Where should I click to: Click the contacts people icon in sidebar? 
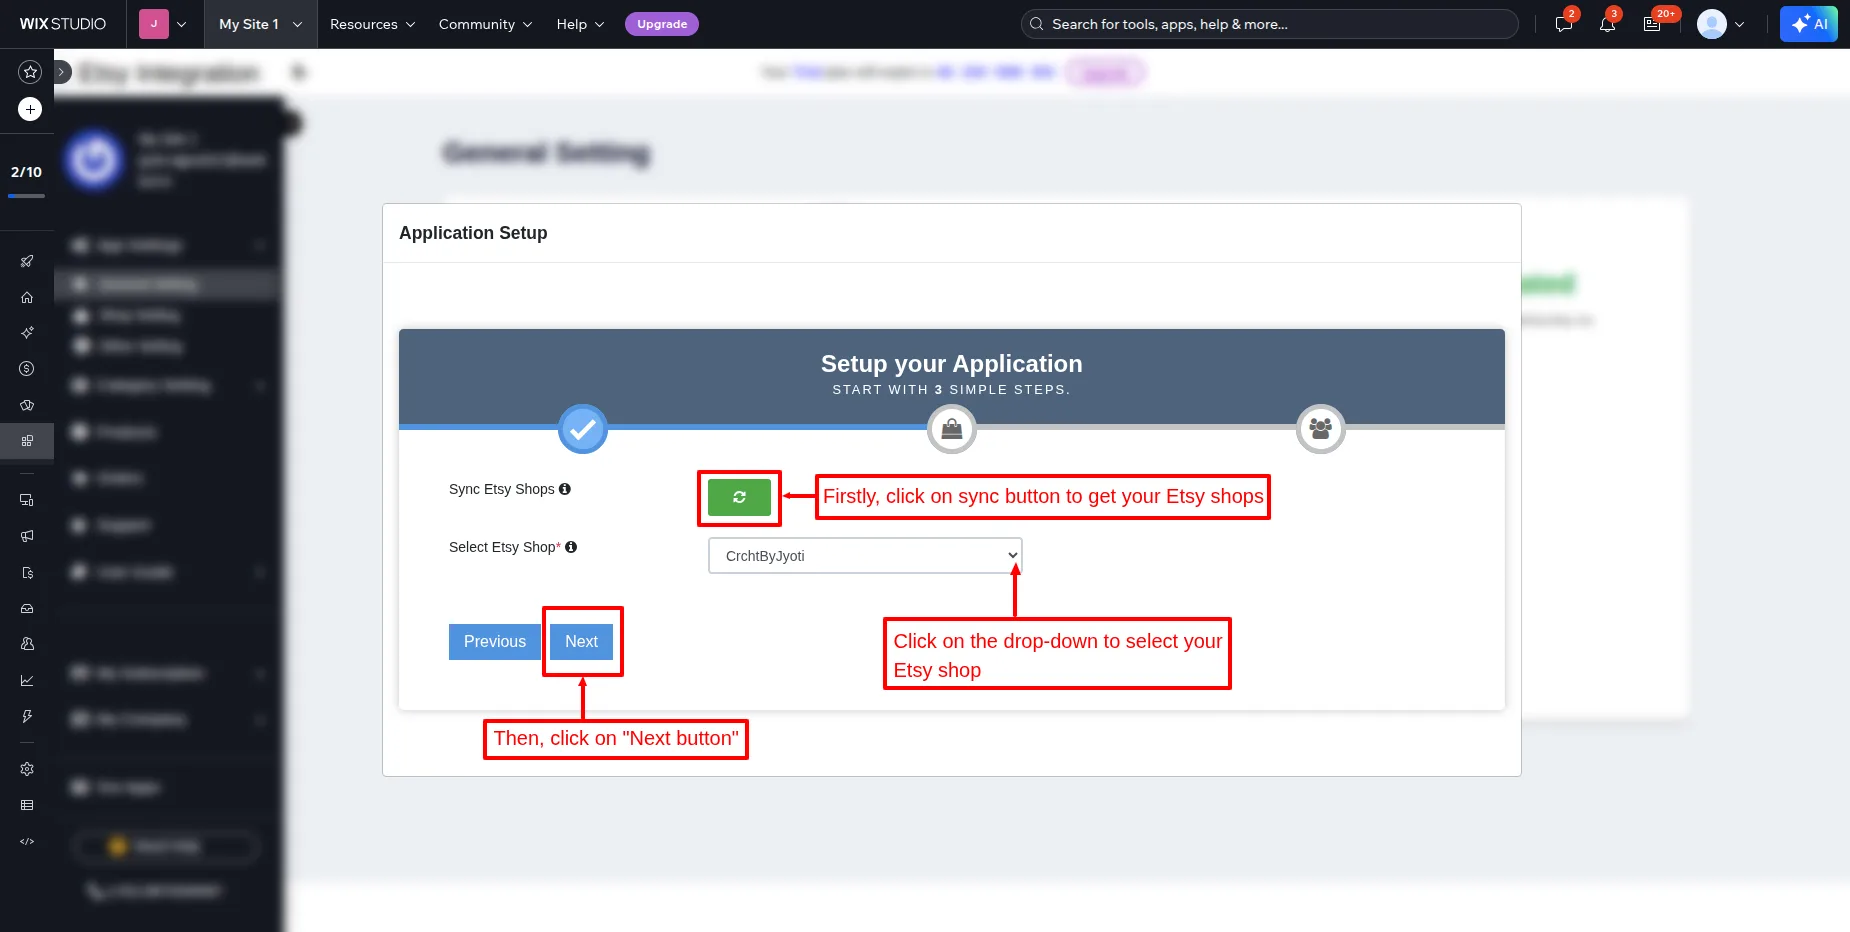tap(27, 644)
